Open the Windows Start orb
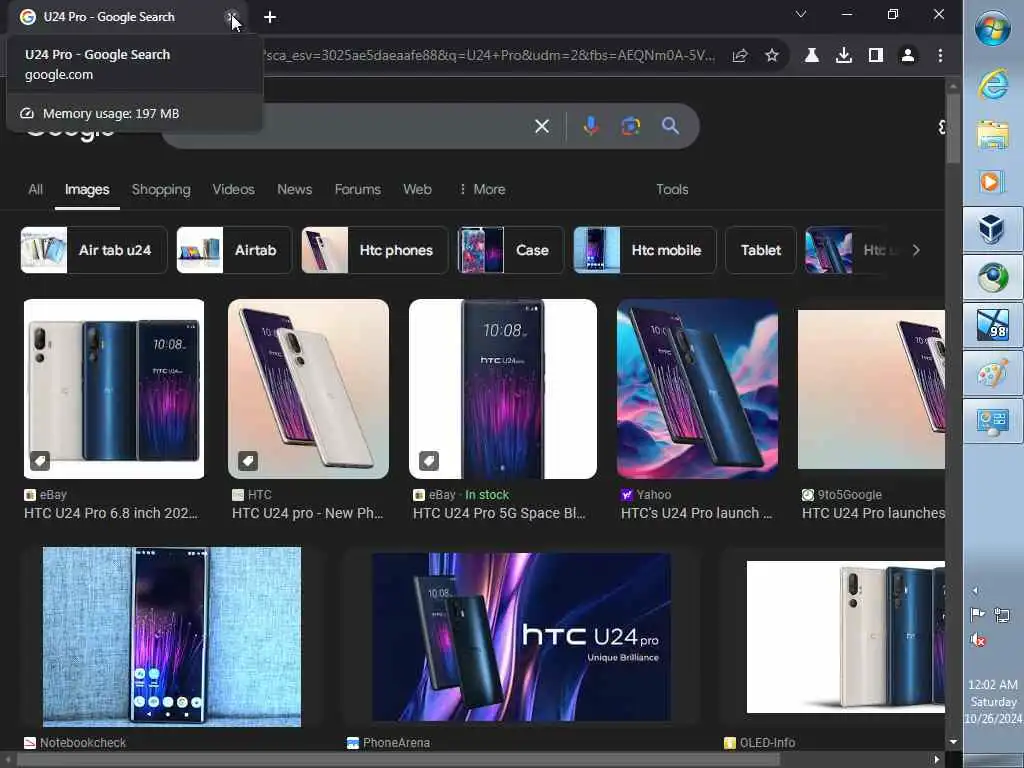This screenshot has height=768, width=1024. [x=993, y=28]
